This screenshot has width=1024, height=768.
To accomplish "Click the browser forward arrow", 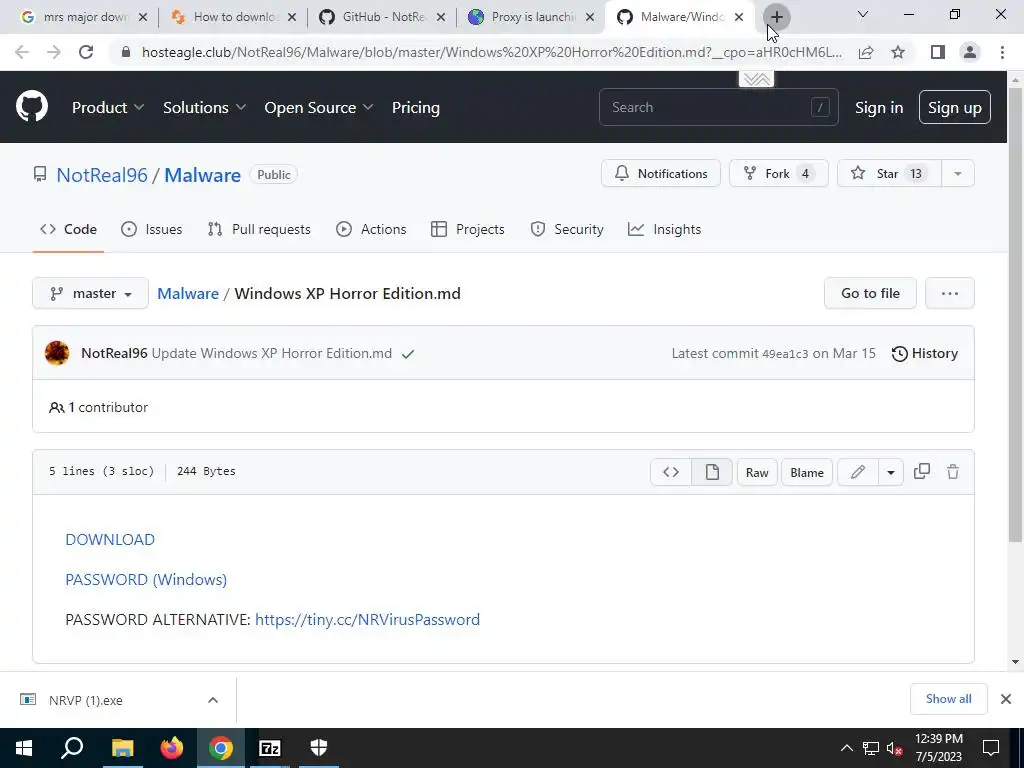I will coord(54,52).
